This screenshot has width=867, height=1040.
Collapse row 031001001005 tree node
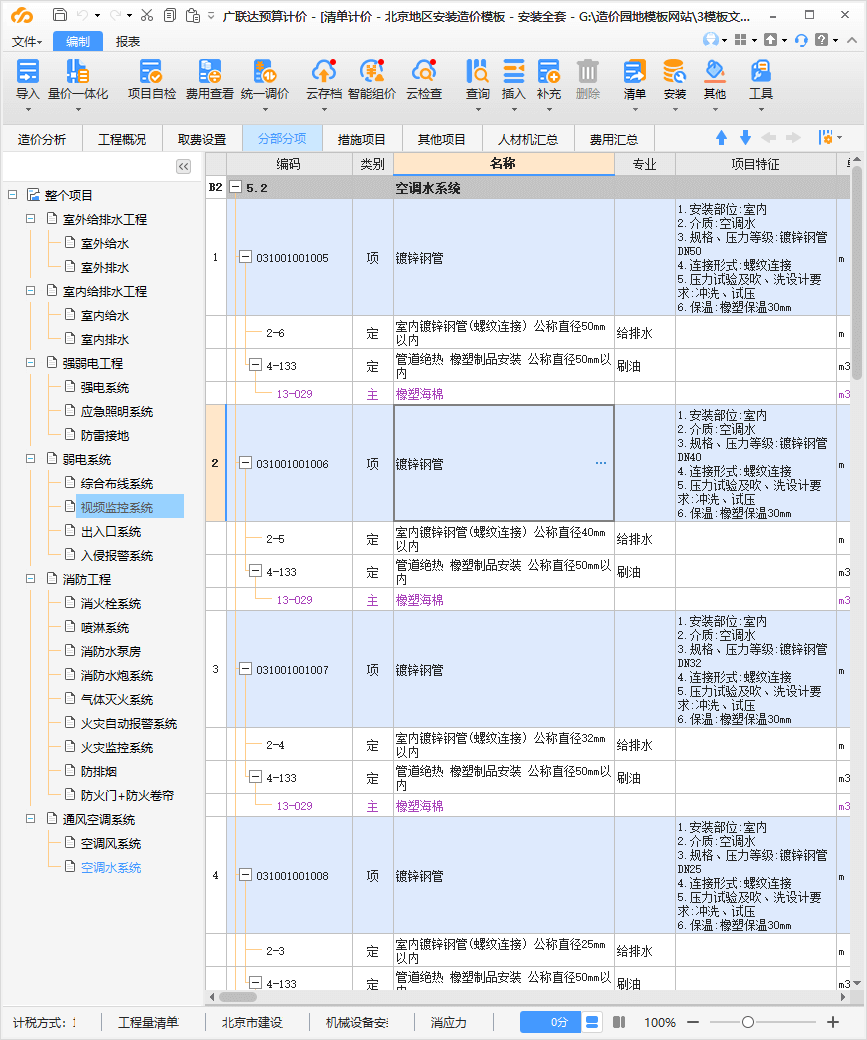[x=244, y=258]
